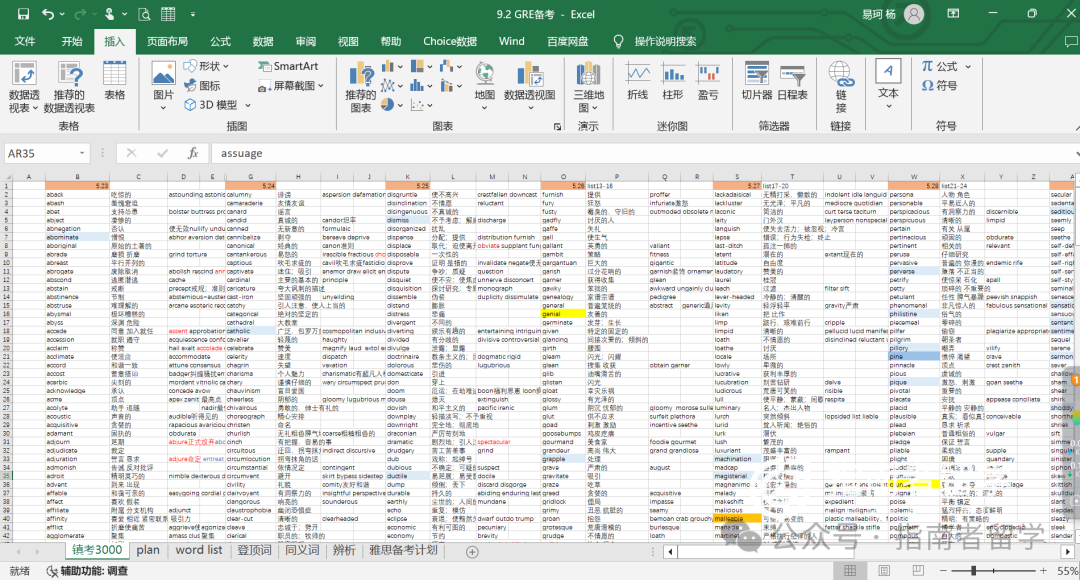Click the fx insert function icon
Image resolution: width=1080 pixels, height=580 pixels.
[x=194, y=153]
